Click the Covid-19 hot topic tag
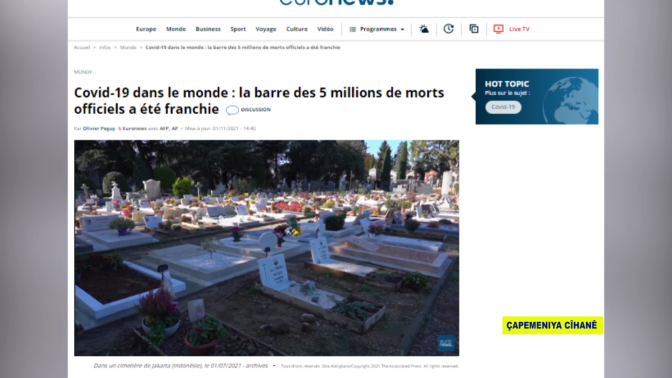 (503, 107)
